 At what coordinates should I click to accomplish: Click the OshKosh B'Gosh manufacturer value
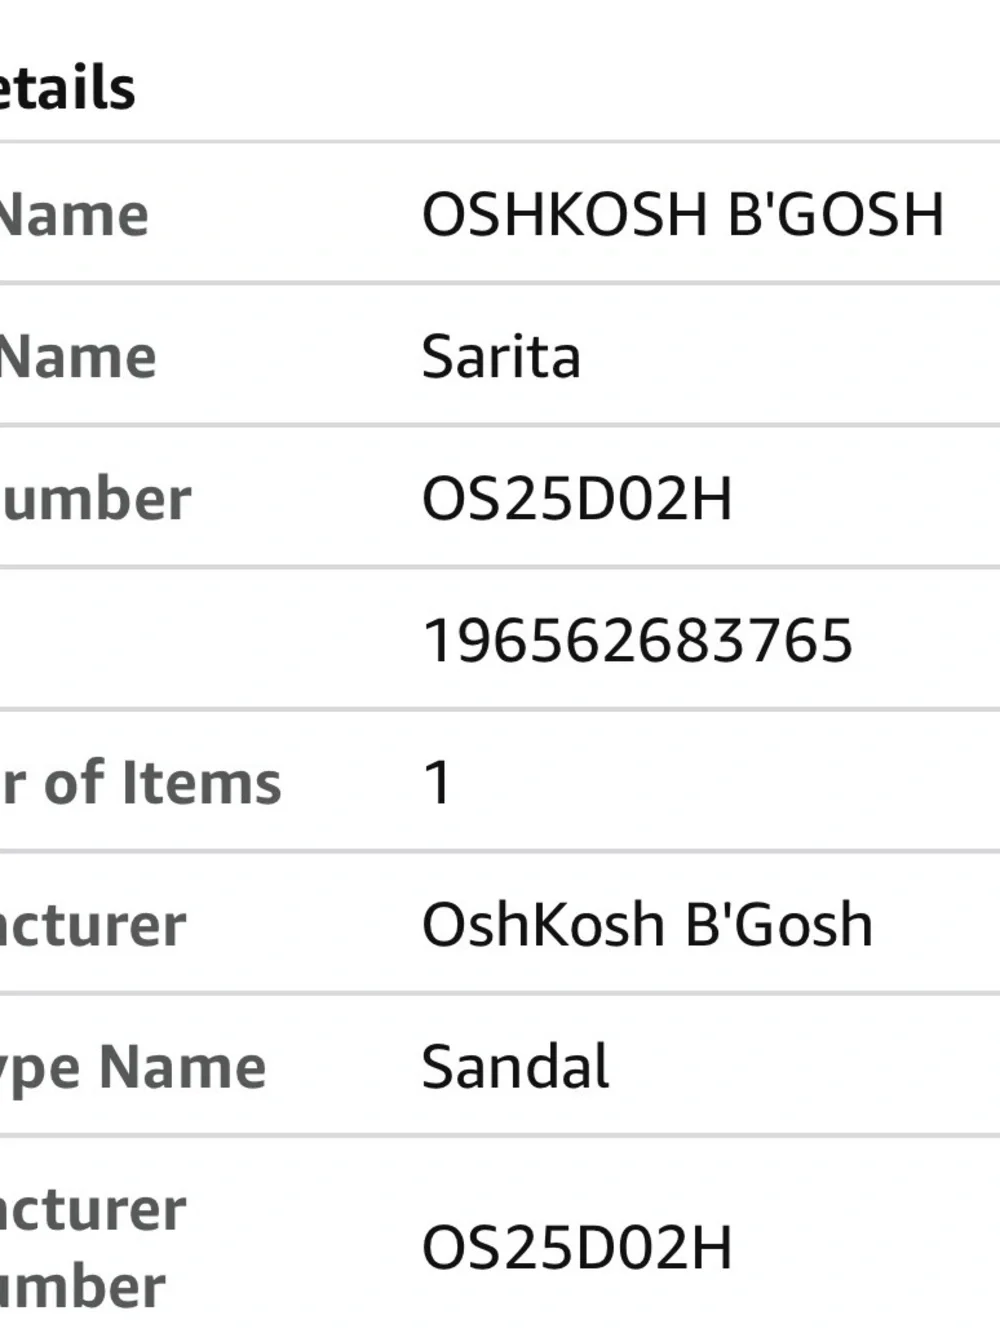click(x=647, y=925)
